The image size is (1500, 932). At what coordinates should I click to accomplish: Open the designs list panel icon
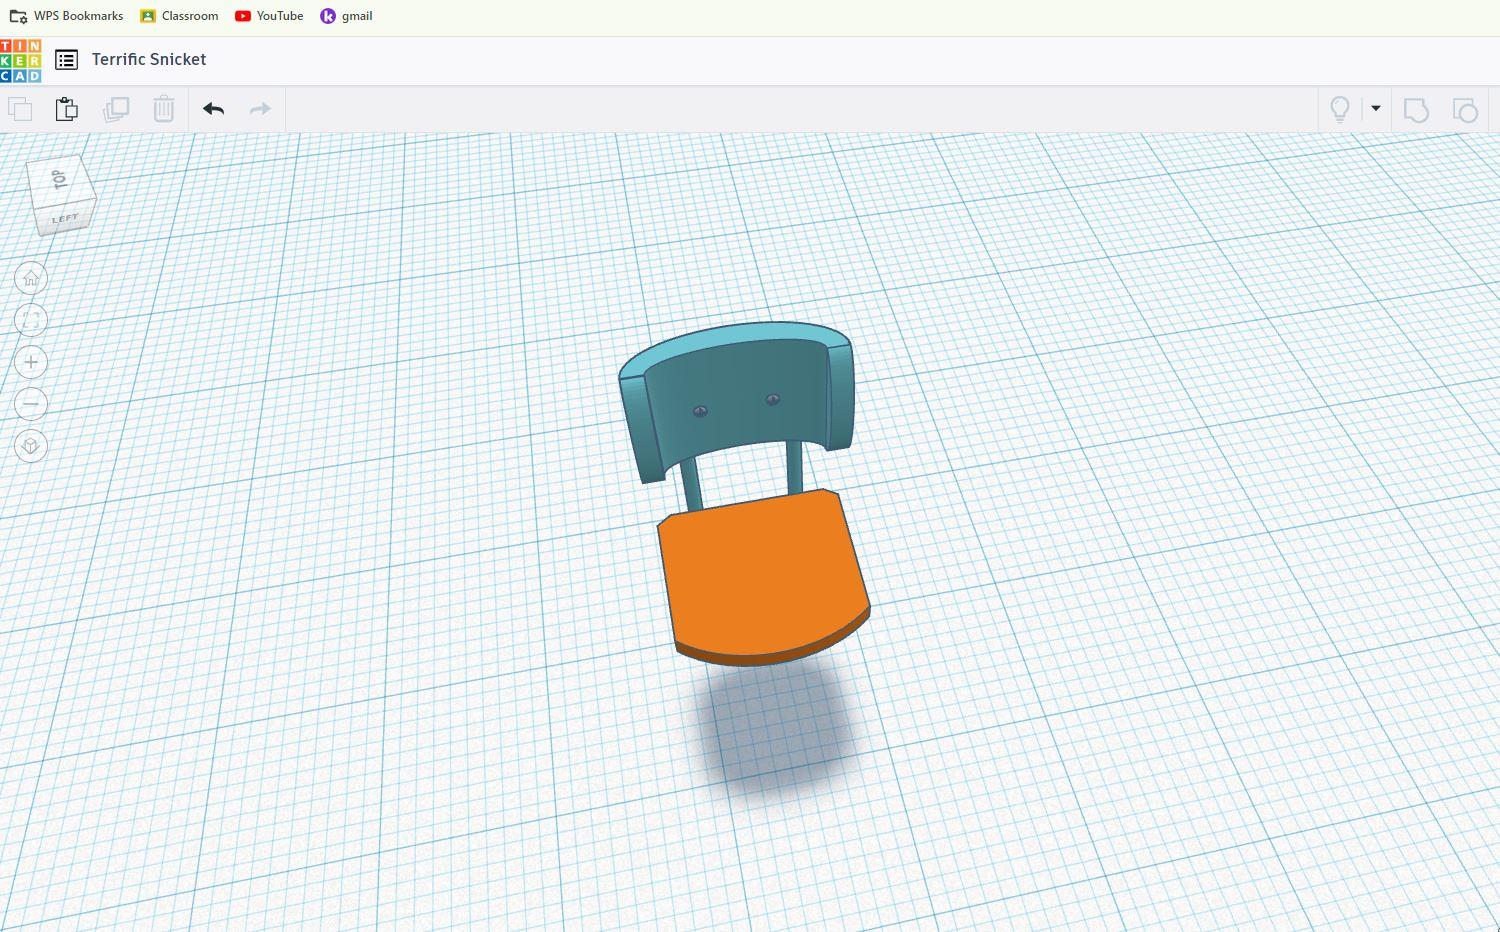pos(66,60)
